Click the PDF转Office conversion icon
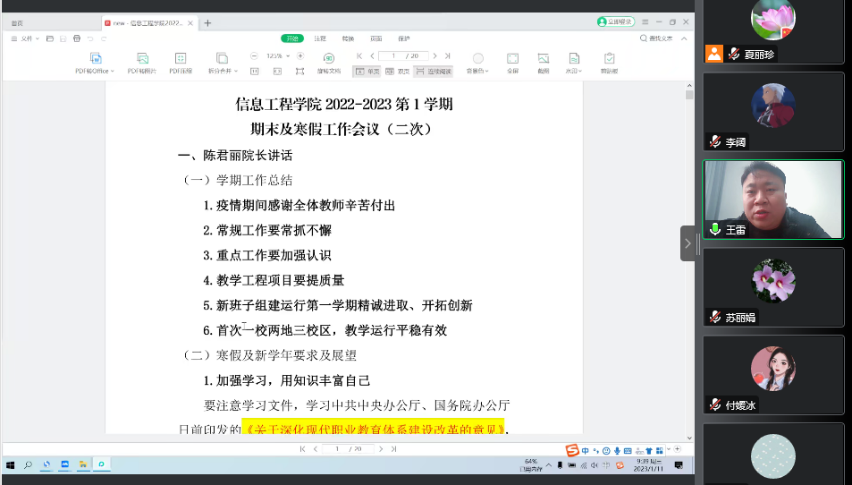 point(96,59)
